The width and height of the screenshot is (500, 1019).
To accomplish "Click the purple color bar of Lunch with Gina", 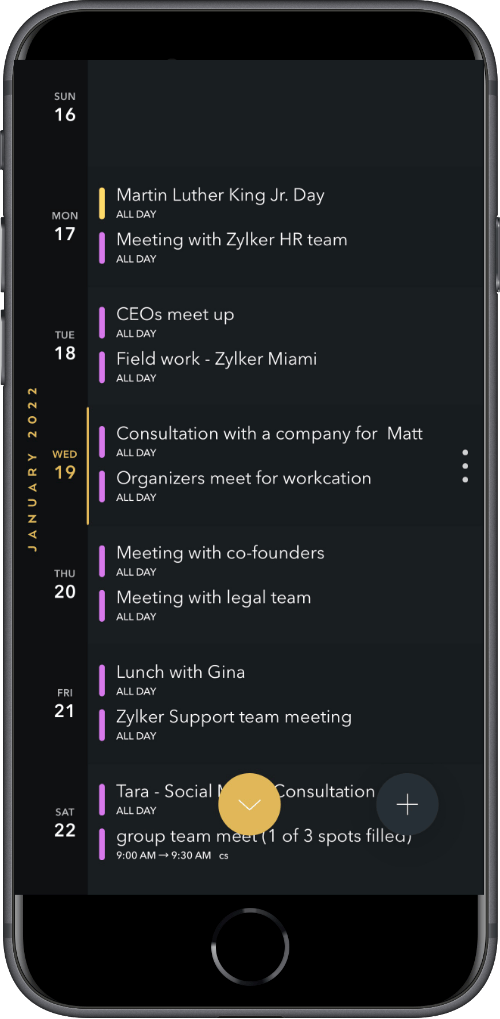I will 102,680.
